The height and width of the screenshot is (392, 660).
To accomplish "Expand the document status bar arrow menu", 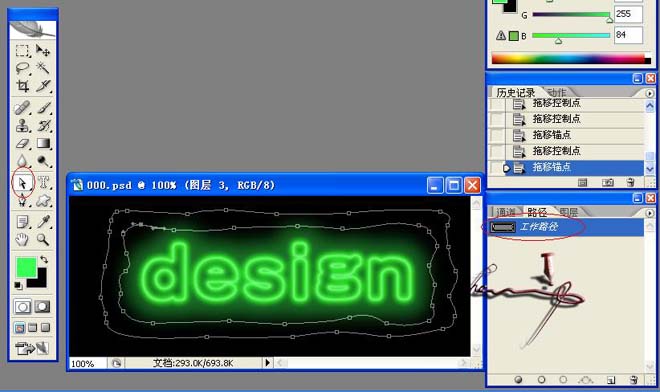I will pos(267,363).
